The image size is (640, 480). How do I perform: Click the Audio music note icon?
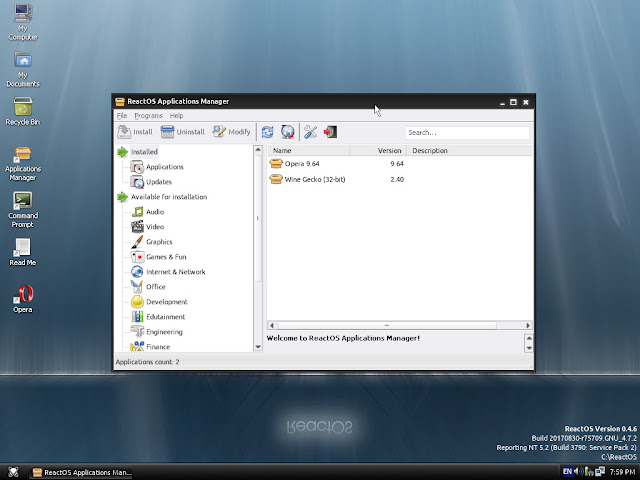137,211
